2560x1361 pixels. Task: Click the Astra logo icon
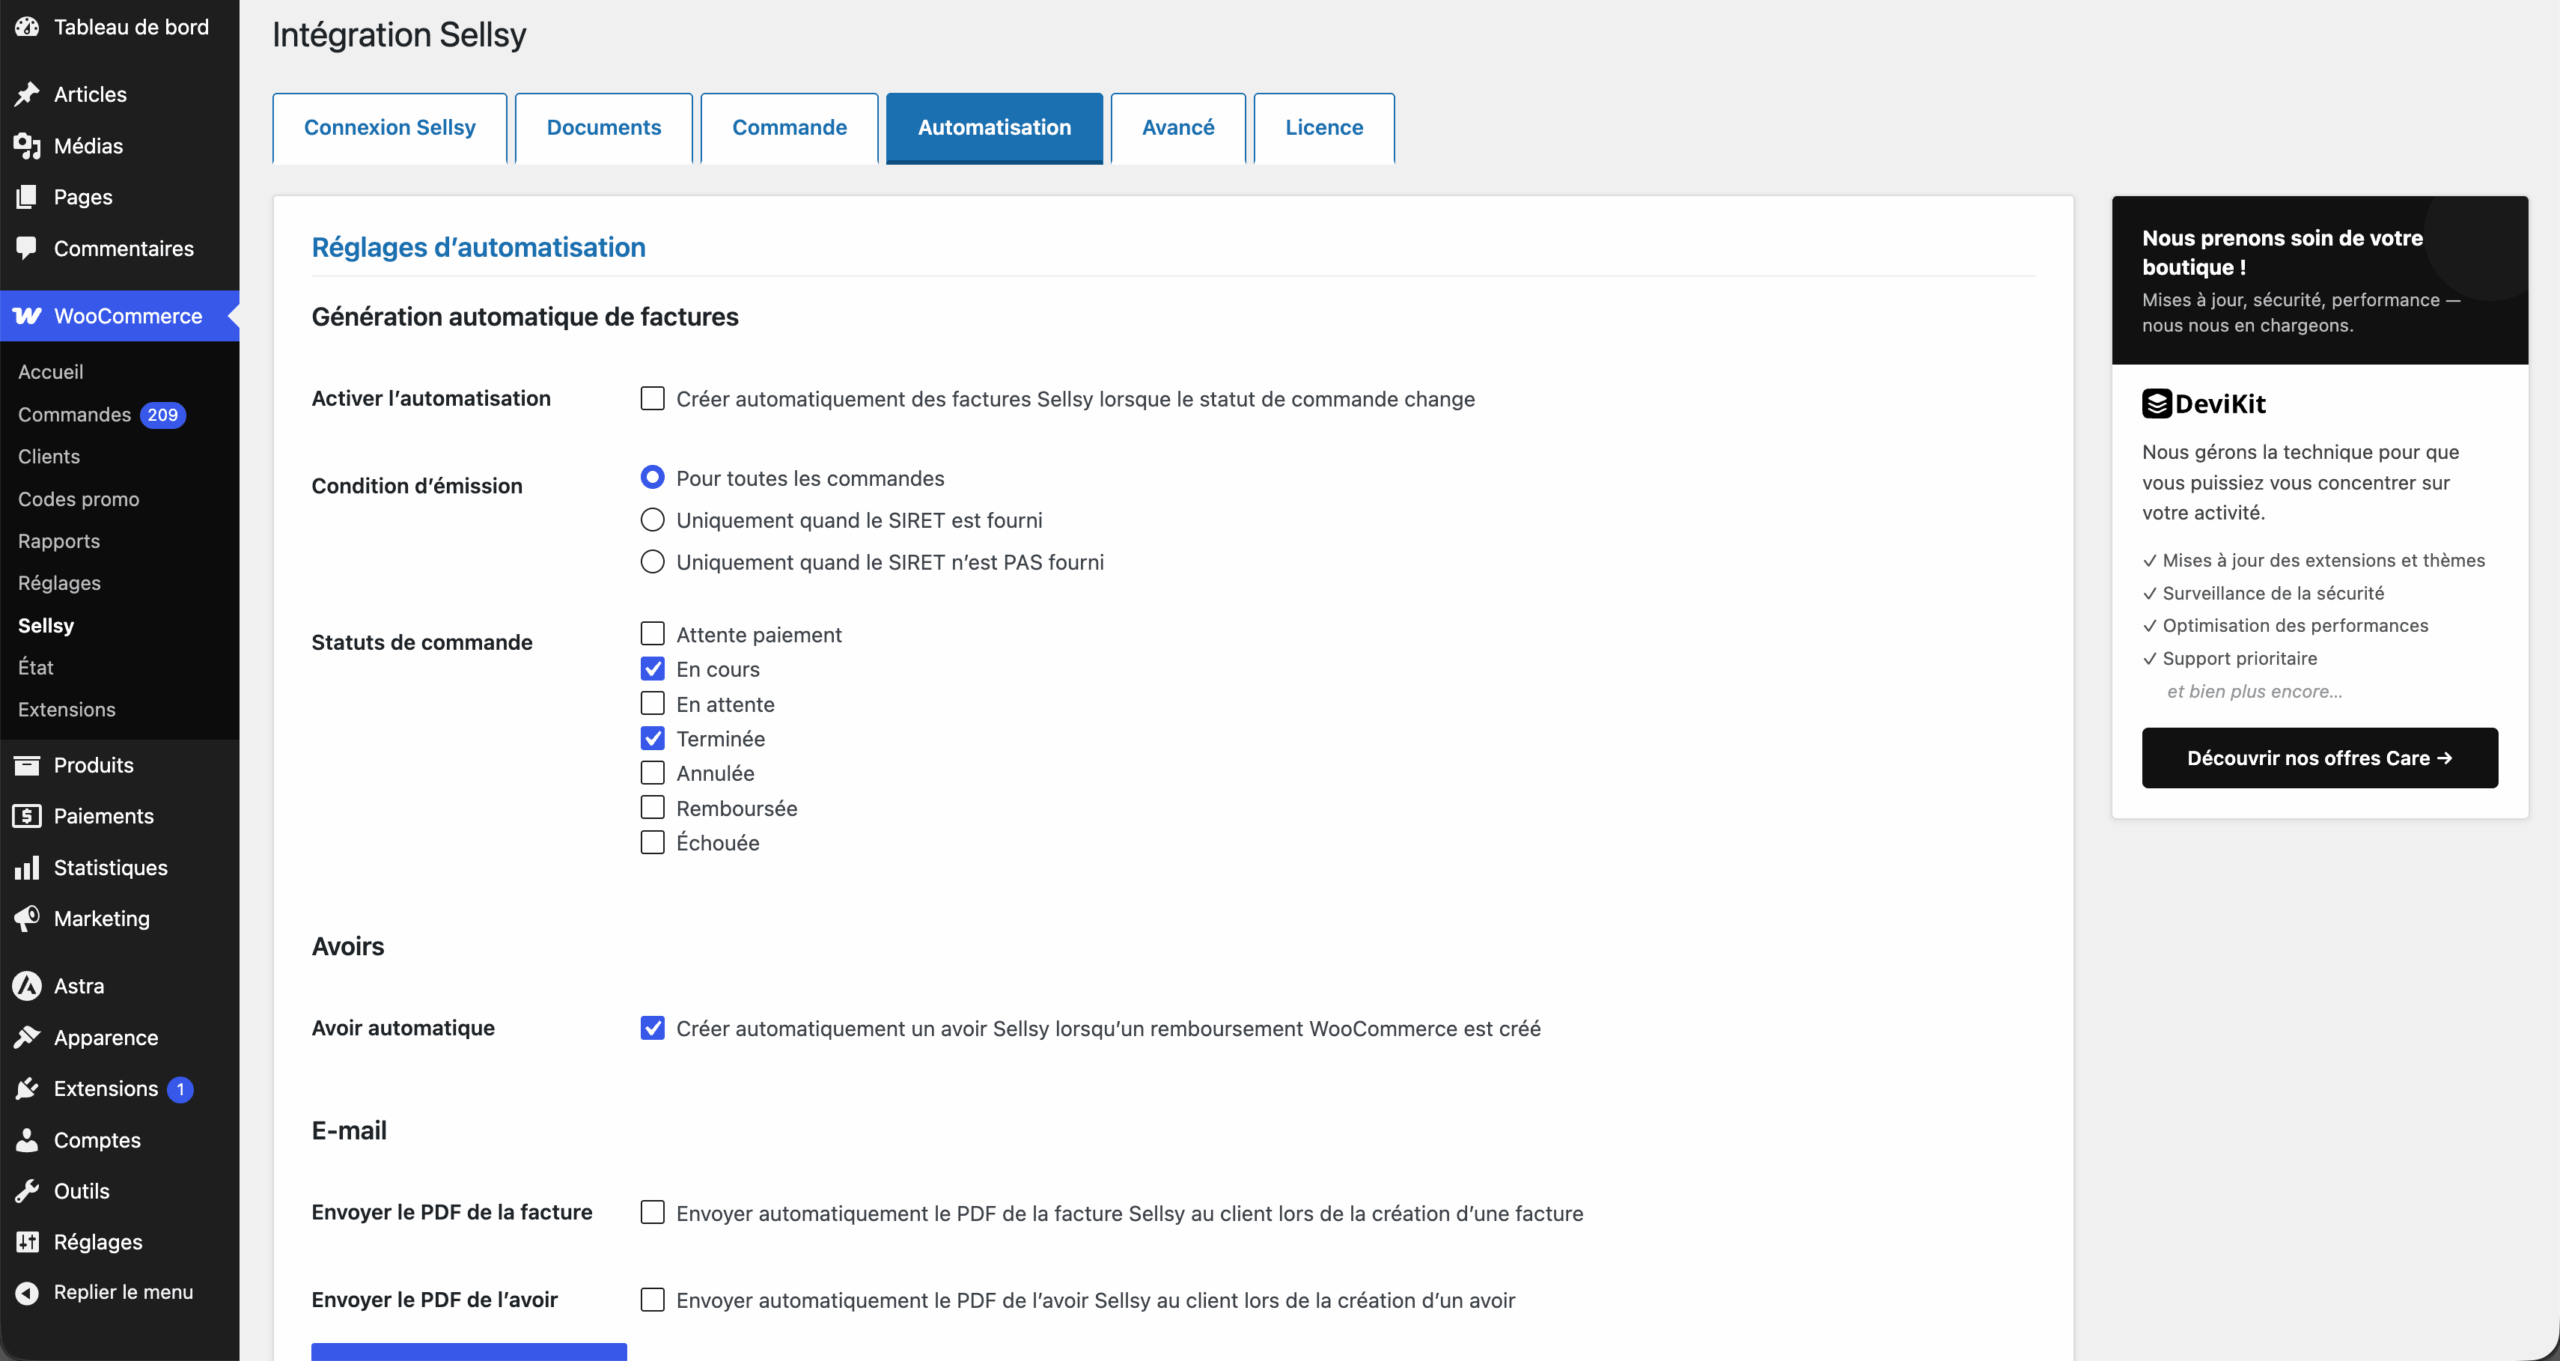(27, 986)
